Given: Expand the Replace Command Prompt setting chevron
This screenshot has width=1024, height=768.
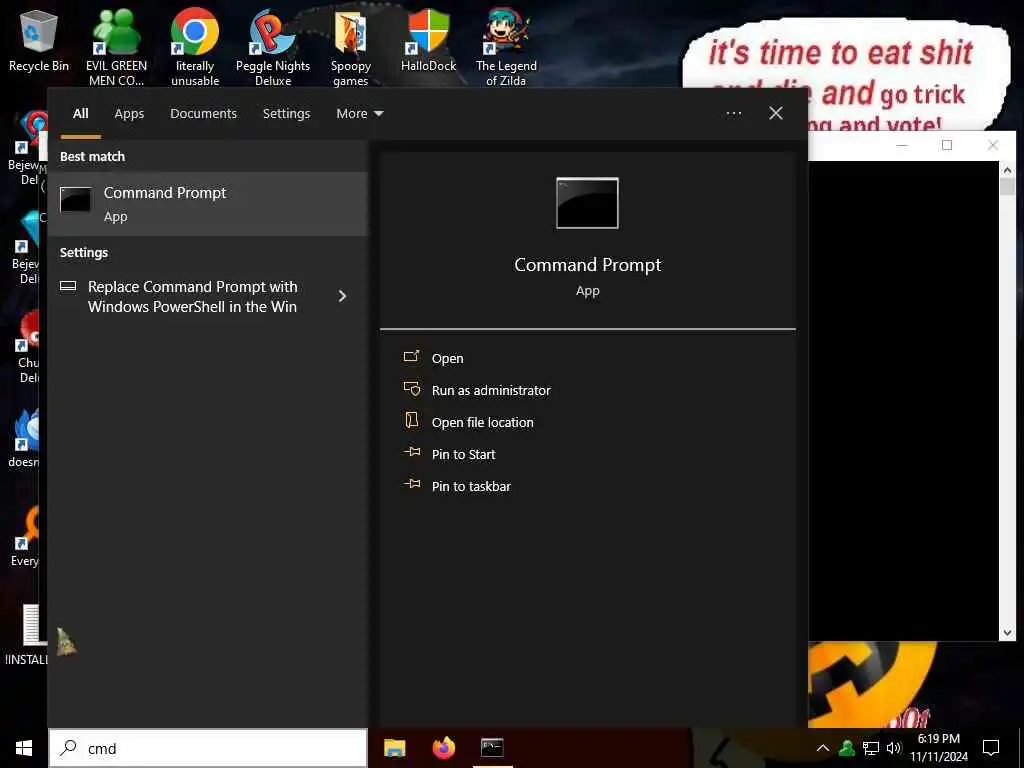Looking at the screenshot, I should [342, 296].
